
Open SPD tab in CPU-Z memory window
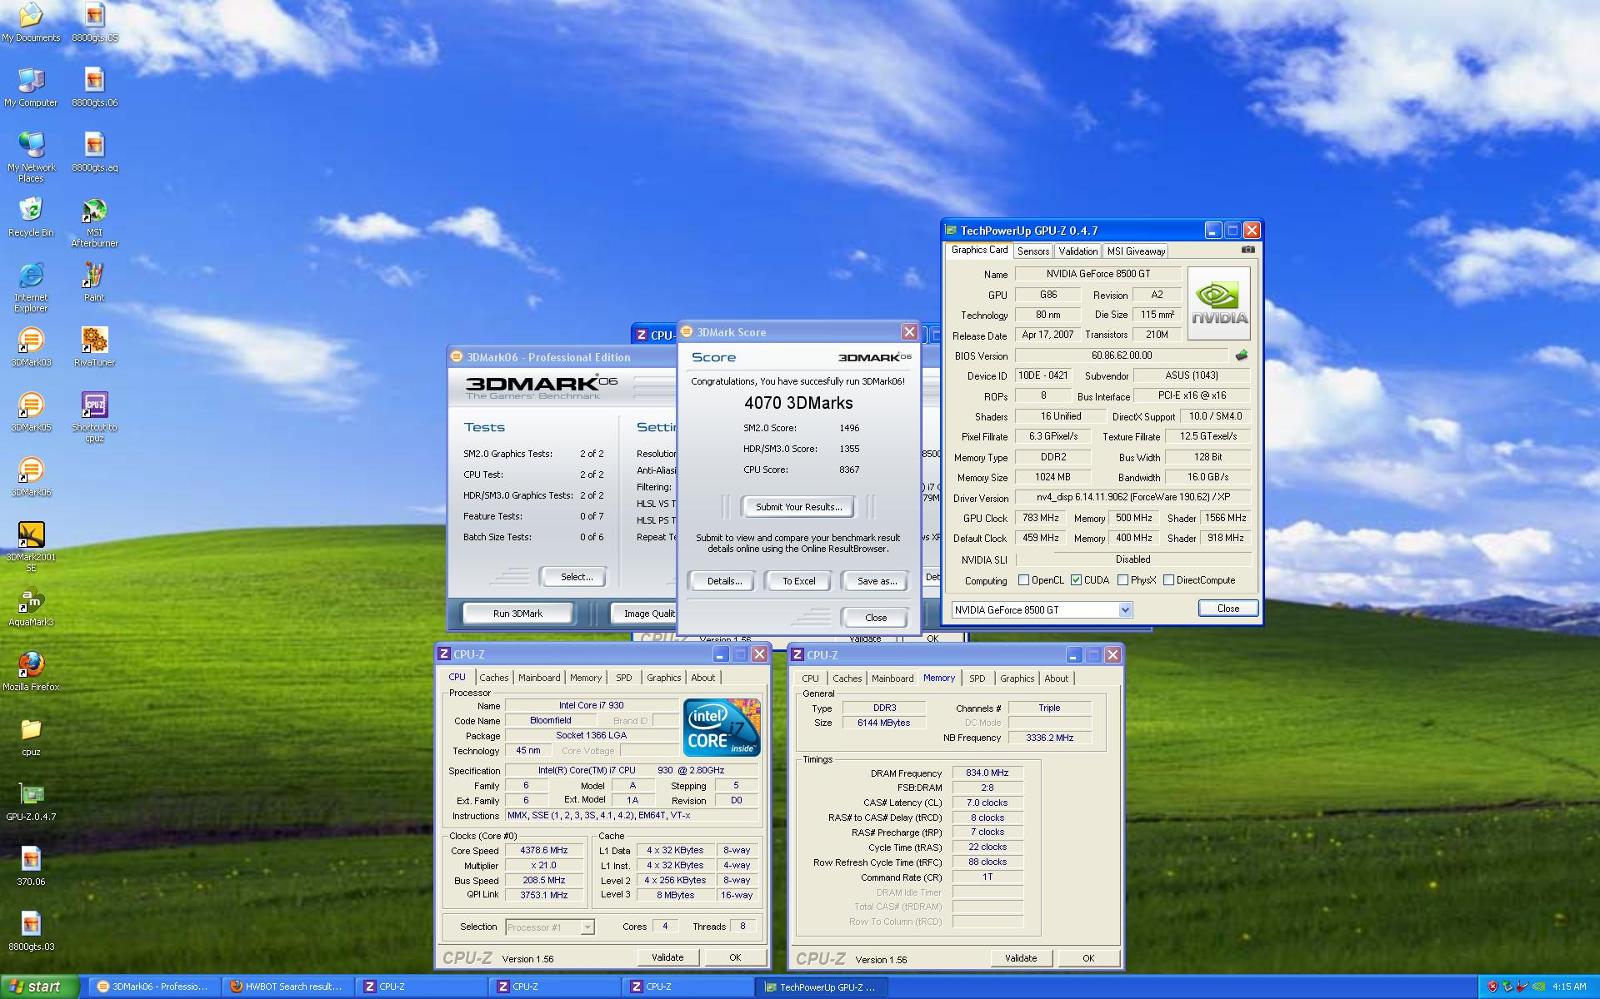click(x=977, y=679)
